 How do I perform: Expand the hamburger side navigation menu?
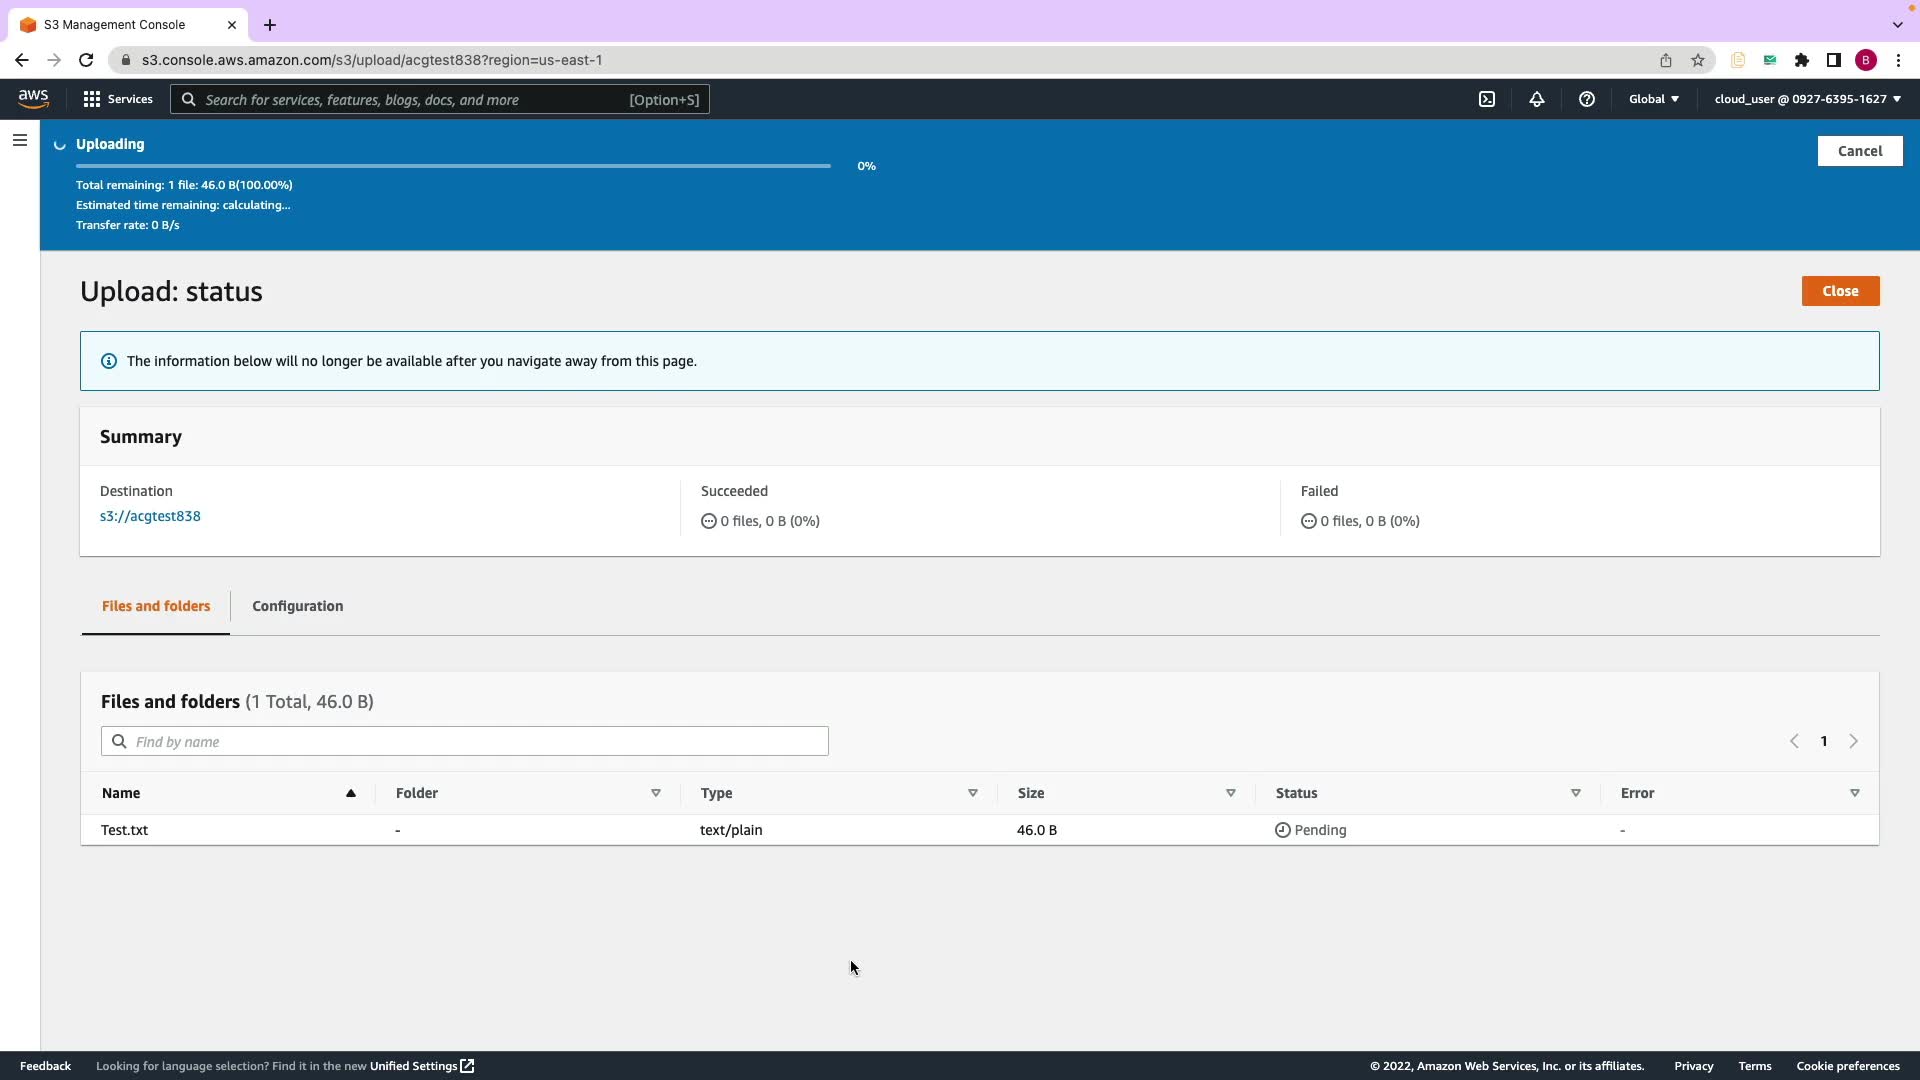pos(20,141)
